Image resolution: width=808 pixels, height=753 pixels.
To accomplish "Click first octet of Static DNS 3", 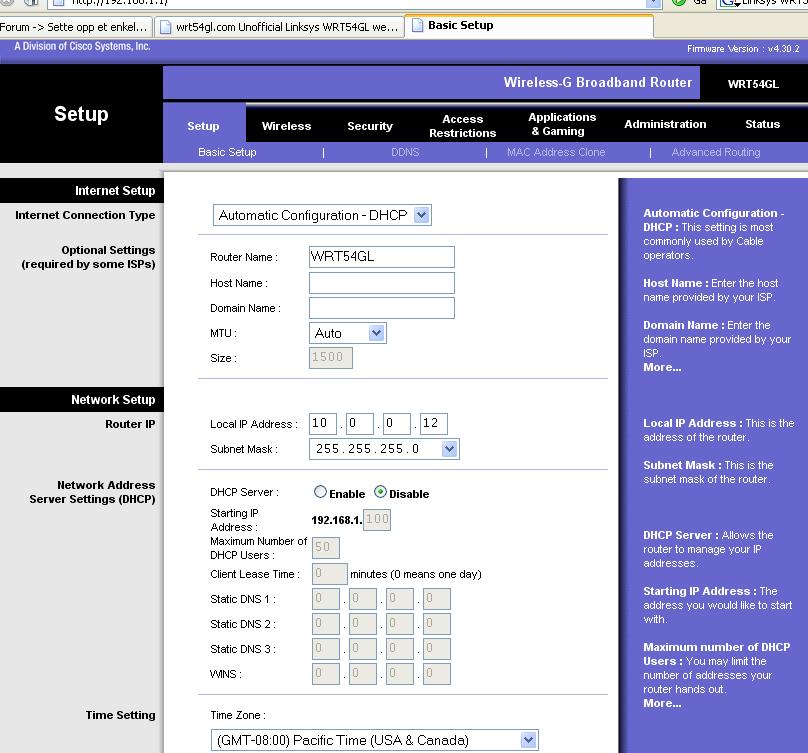I will point(326,649).
